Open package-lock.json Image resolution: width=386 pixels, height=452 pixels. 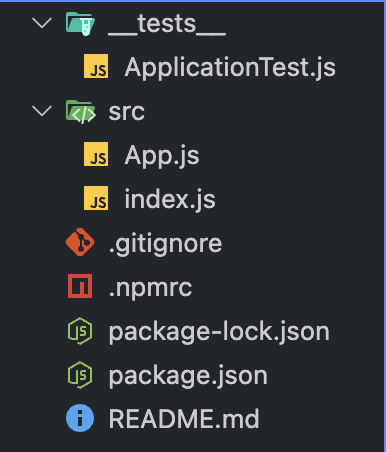219,332
